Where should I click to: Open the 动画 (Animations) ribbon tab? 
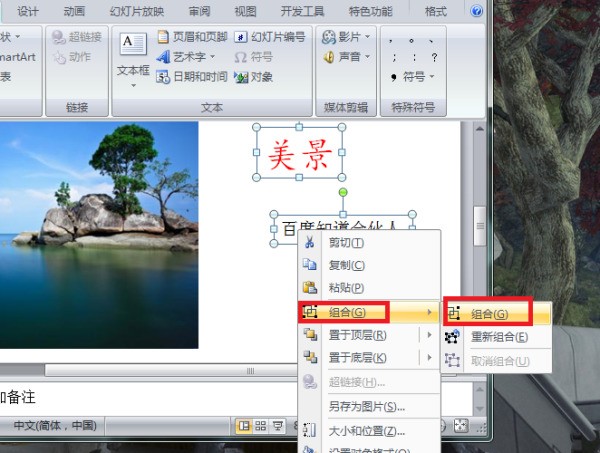coord(74,11)
